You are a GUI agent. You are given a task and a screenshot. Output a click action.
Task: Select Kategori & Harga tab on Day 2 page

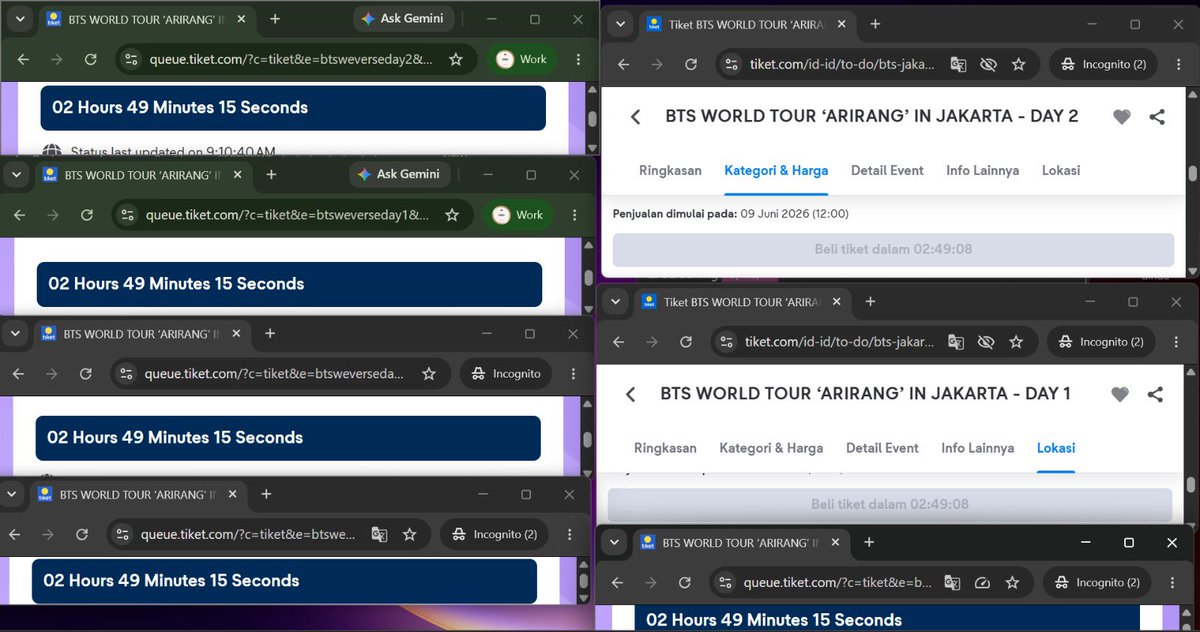776,170
